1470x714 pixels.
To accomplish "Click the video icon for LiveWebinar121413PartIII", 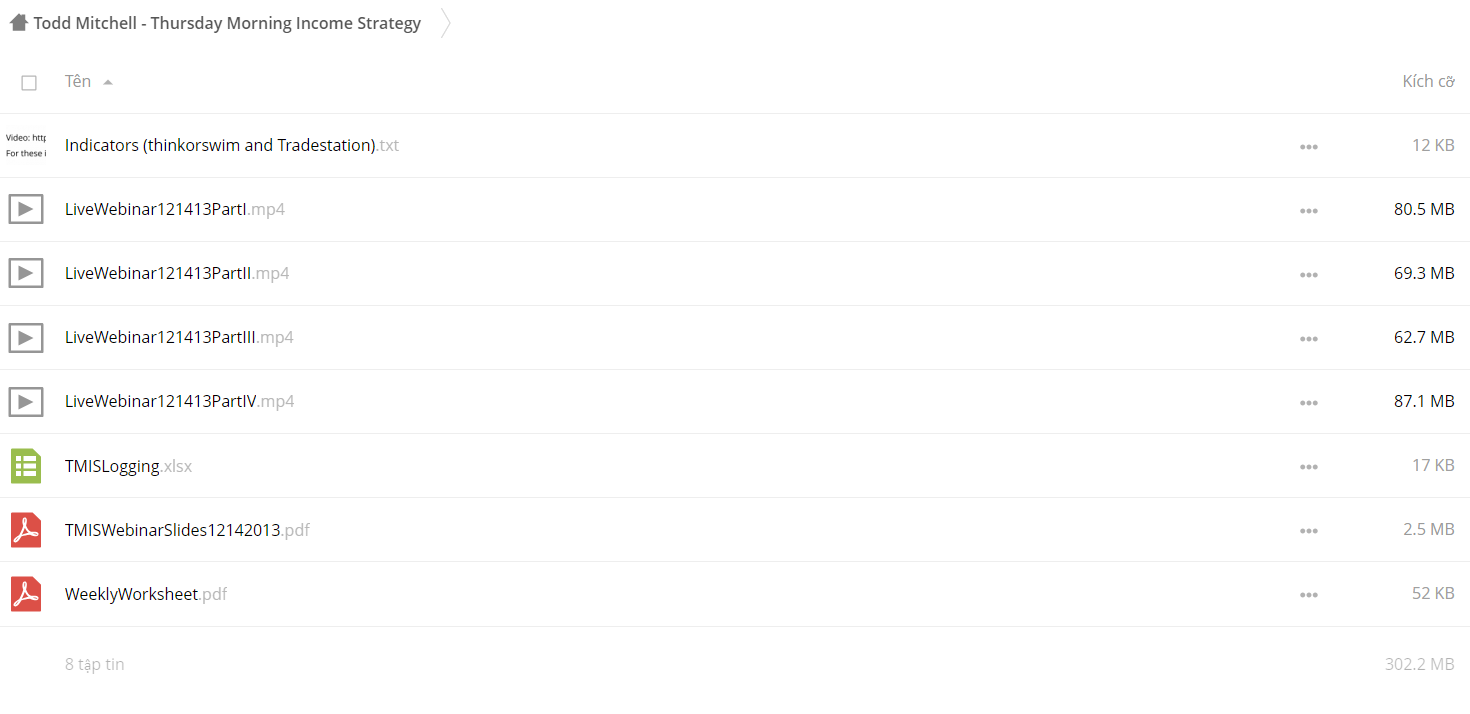I will point(26,337).
